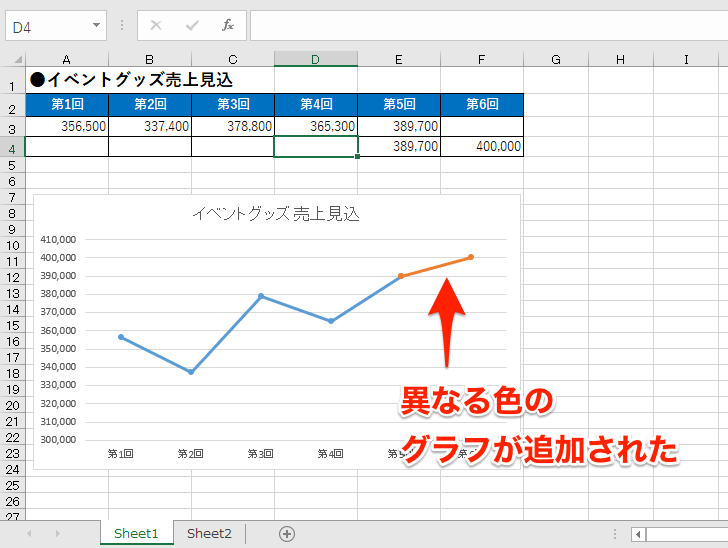The image size is (728, 548).
Task: Select column D header
Action: [316, 59]
